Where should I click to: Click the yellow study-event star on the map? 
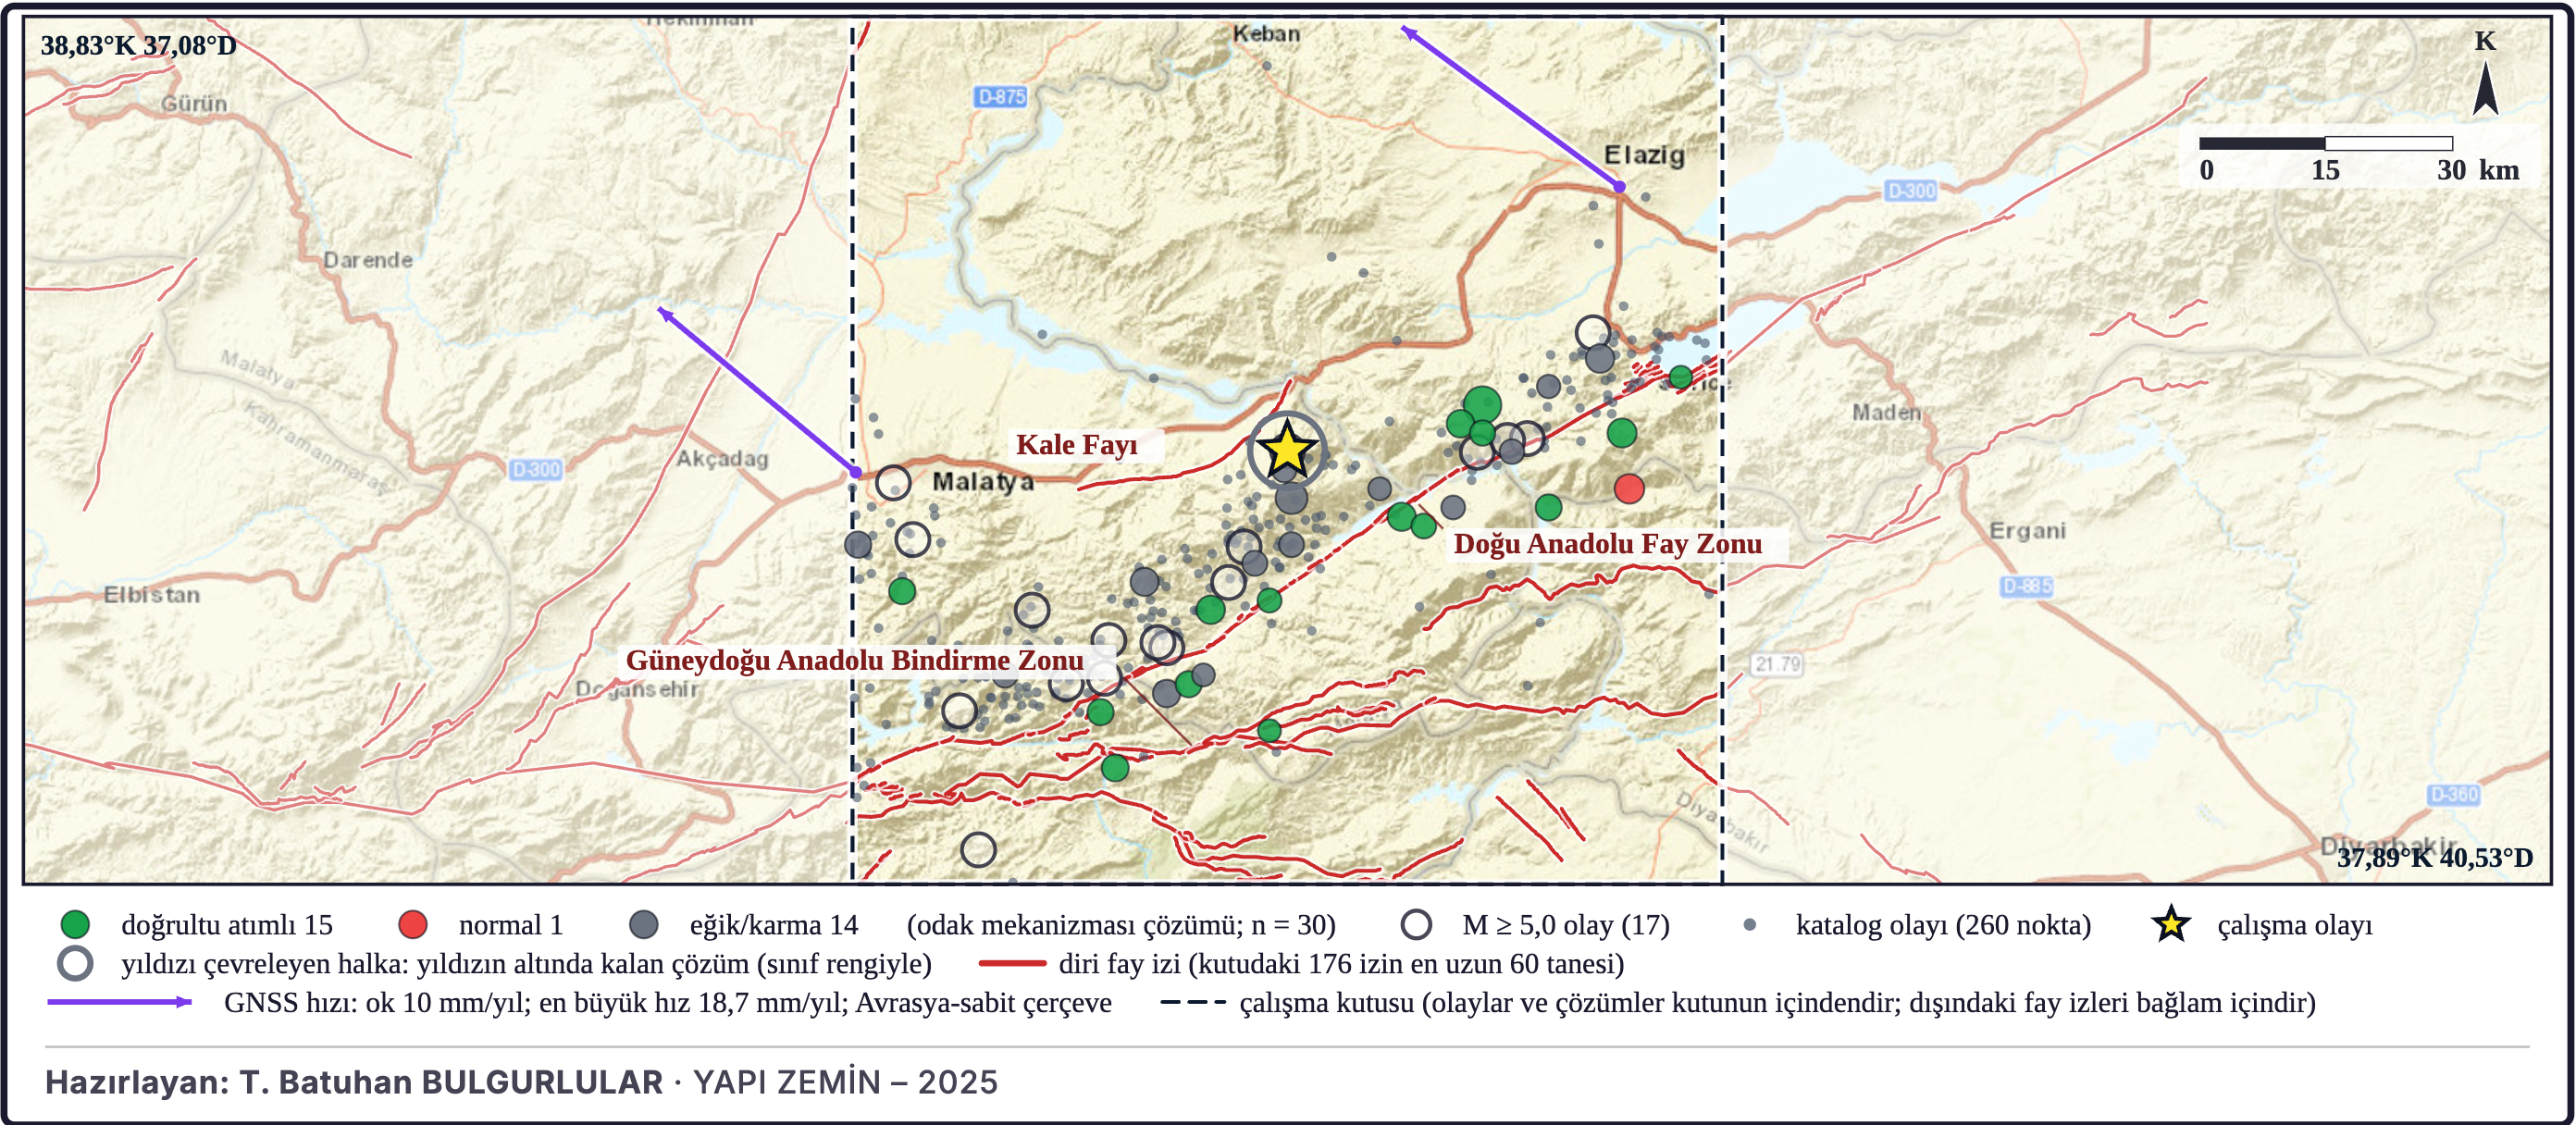[1286, 450]
